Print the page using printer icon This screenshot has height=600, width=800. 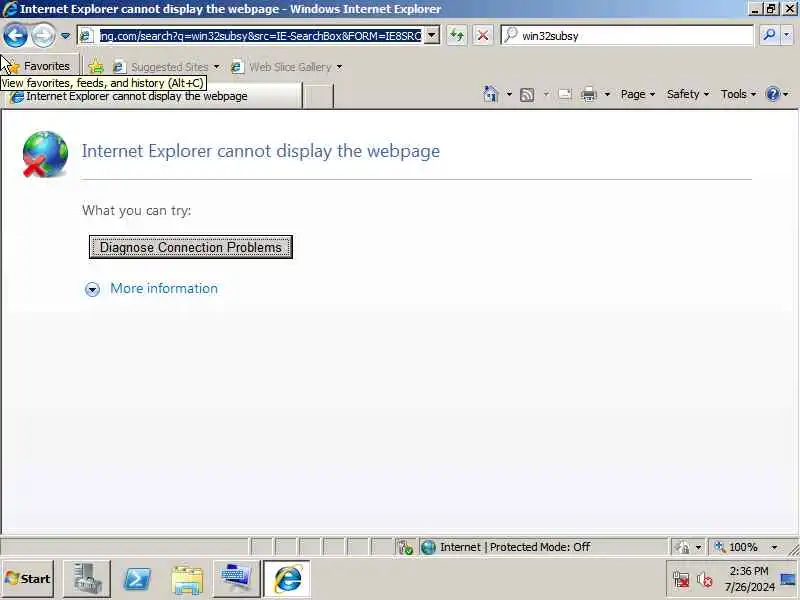click(589, 94)
